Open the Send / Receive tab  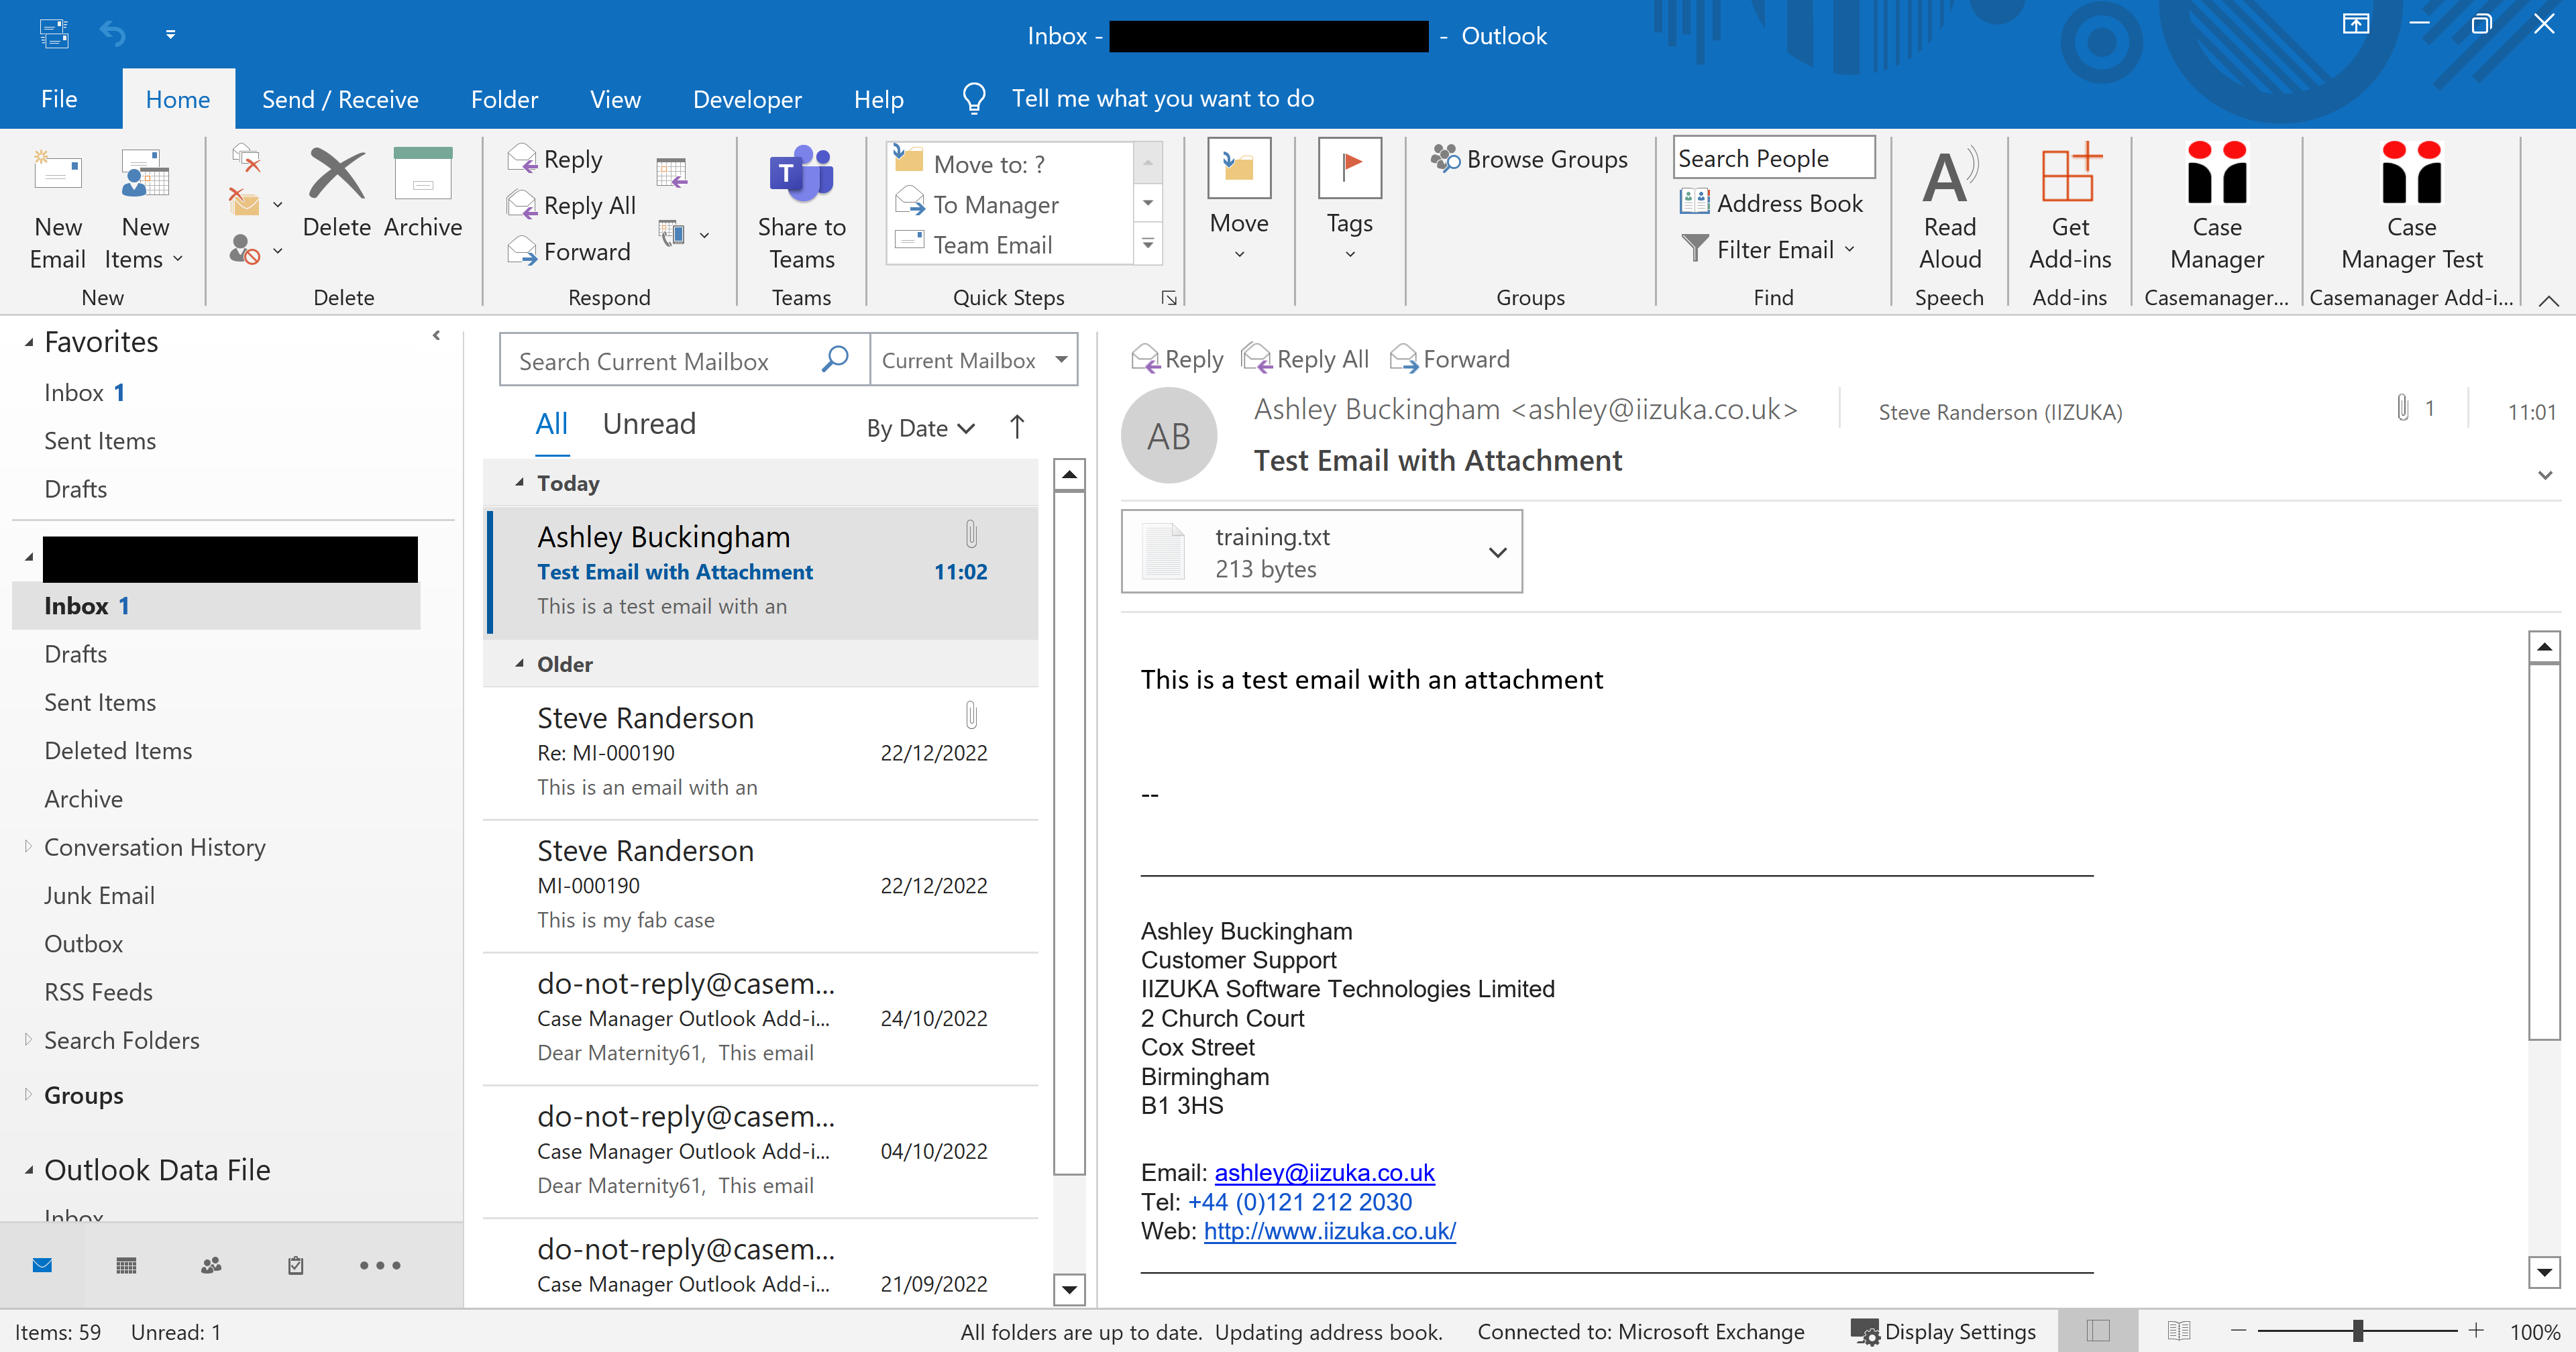[x=340, y=99]
